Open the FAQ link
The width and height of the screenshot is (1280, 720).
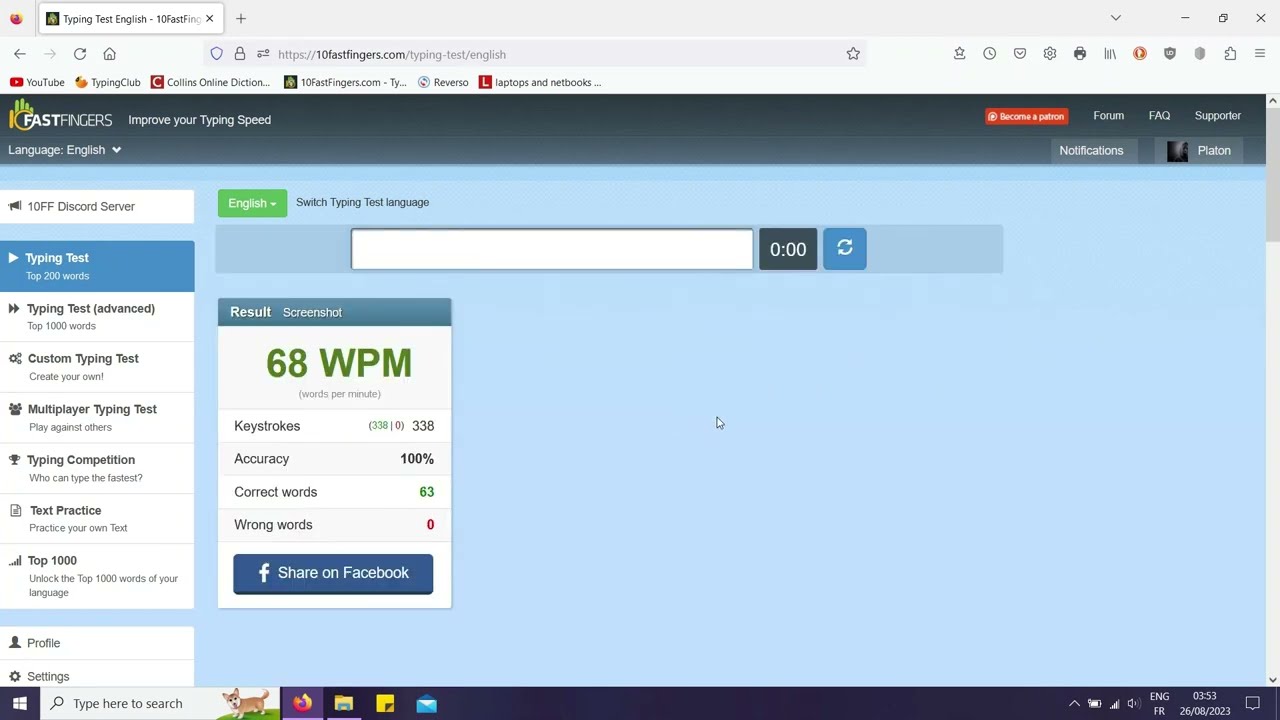[1159, 116]
